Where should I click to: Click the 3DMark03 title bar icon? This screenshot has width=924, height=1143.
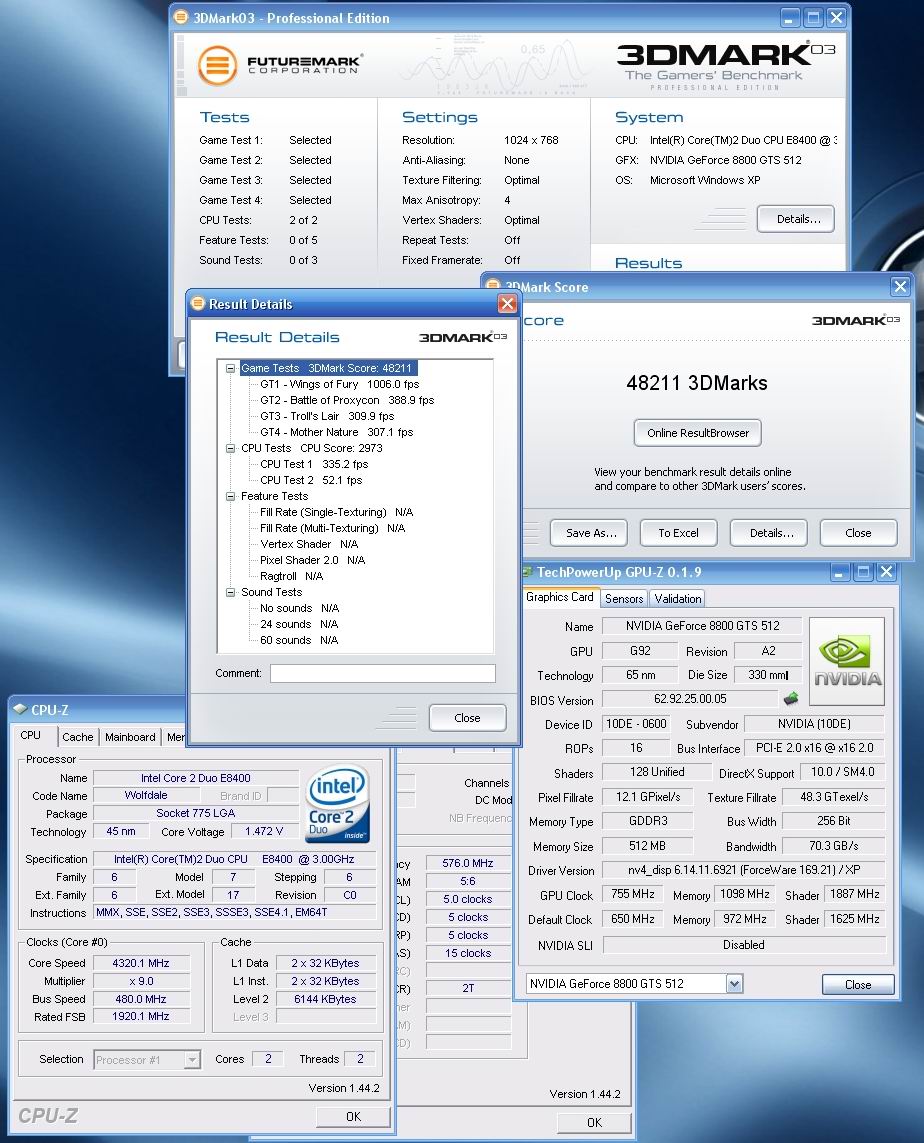click(x=181, y=17)
